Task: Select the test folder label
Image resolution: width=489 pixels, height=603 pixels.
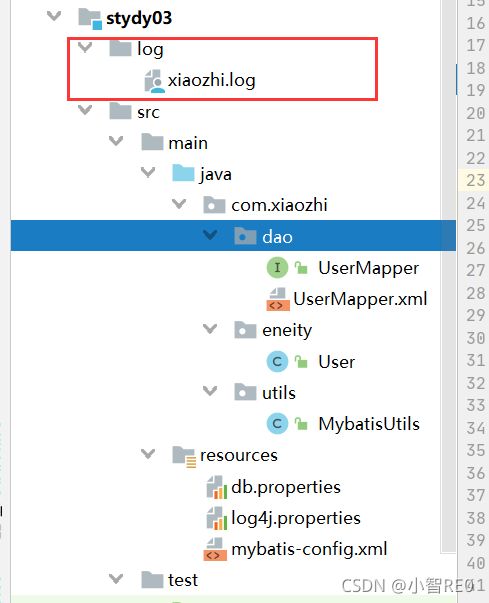Action: pyautogui.click(x=183, y=580)
